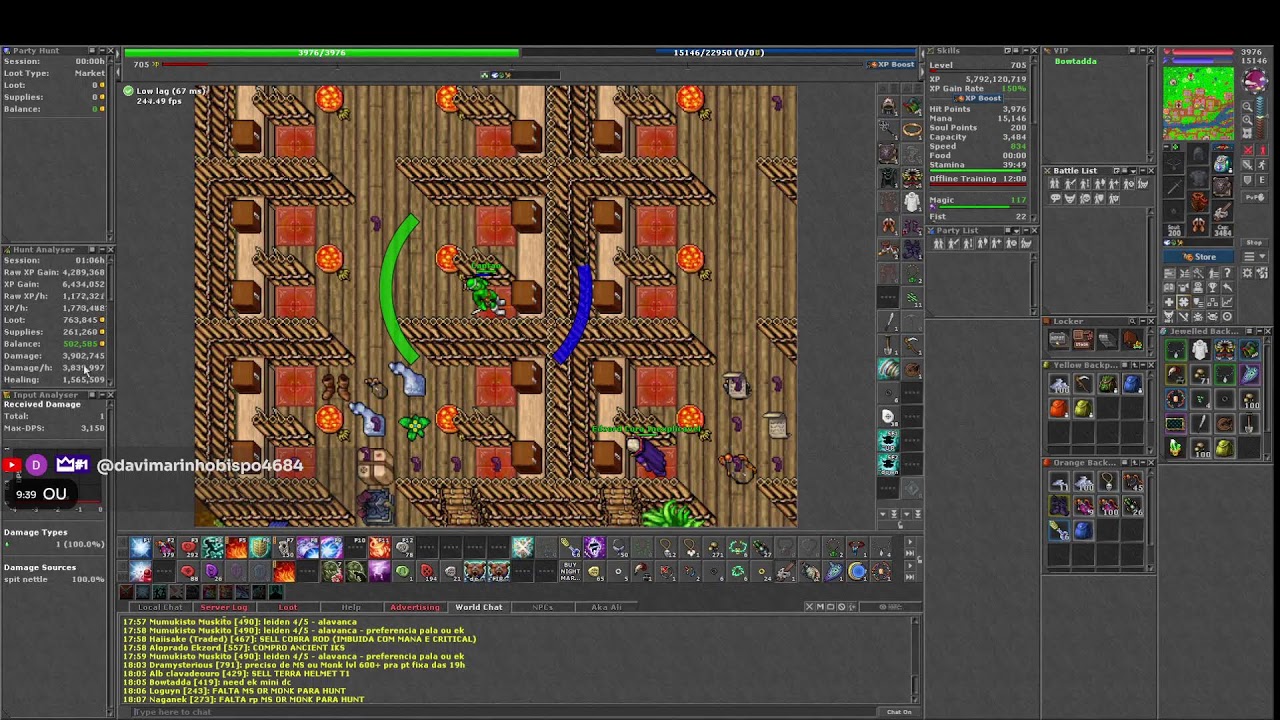Open the trophy icon below Store
Screen dimensions: 1280x720
click(x=1213, y=288)
